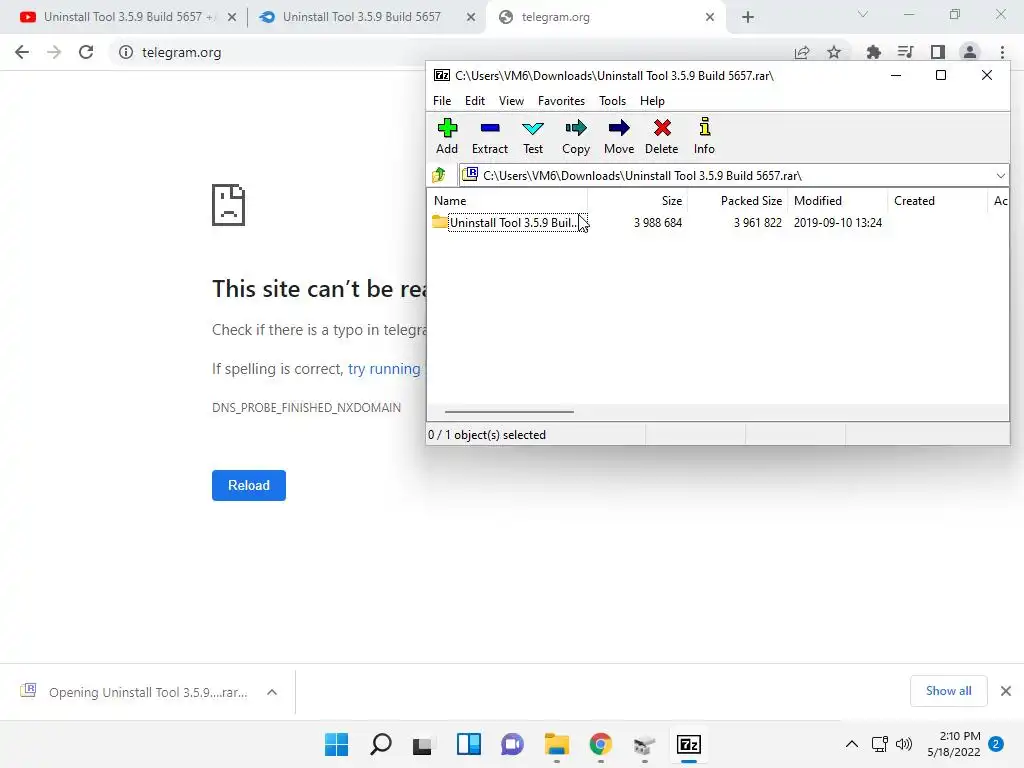Viewport: 1024px width, 768px height.
Task: Open taskbar Search
Action: coord(381,744)
